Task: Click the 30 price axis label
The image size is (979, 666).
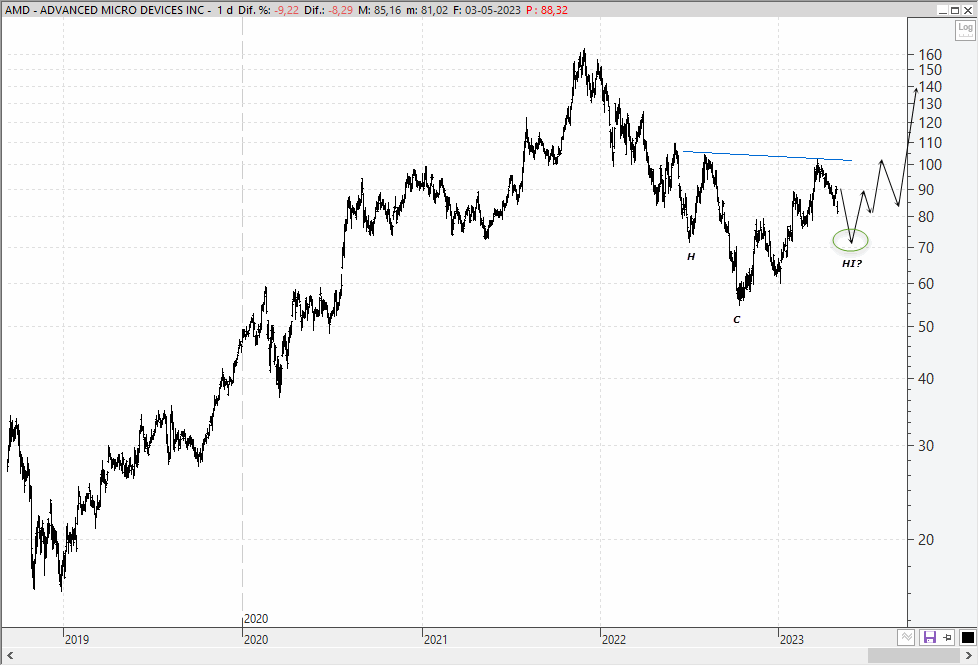Action: [x=926, y=446]
